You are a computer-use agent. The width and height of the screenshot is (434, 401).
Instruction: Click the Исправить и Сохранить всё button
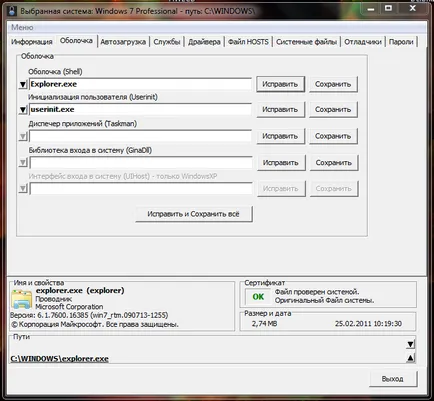[193, 214]
